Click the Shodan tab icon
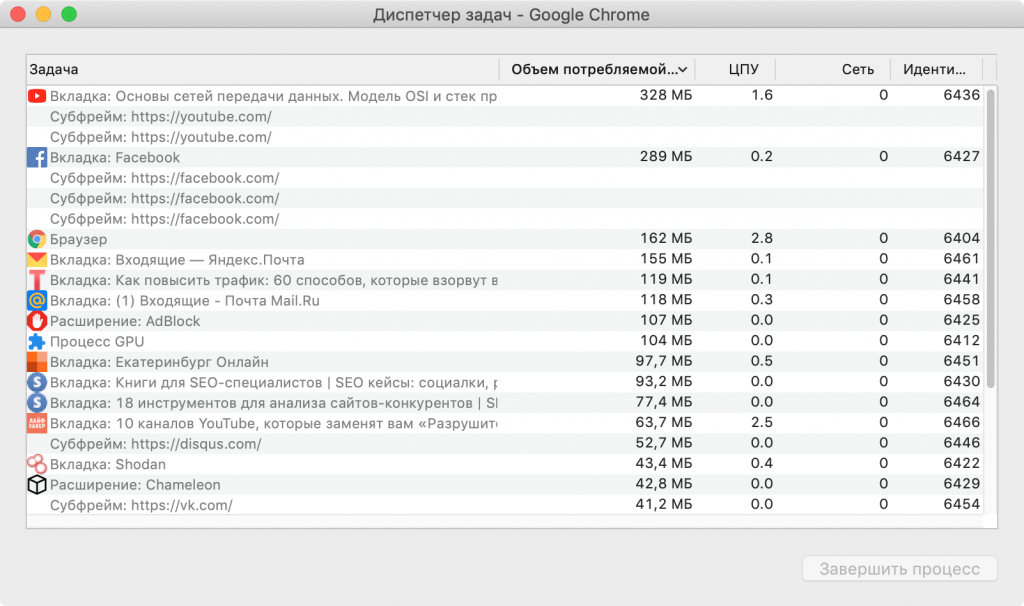Viewport: 1024px width, 606px height. click(x=37, y=464)
